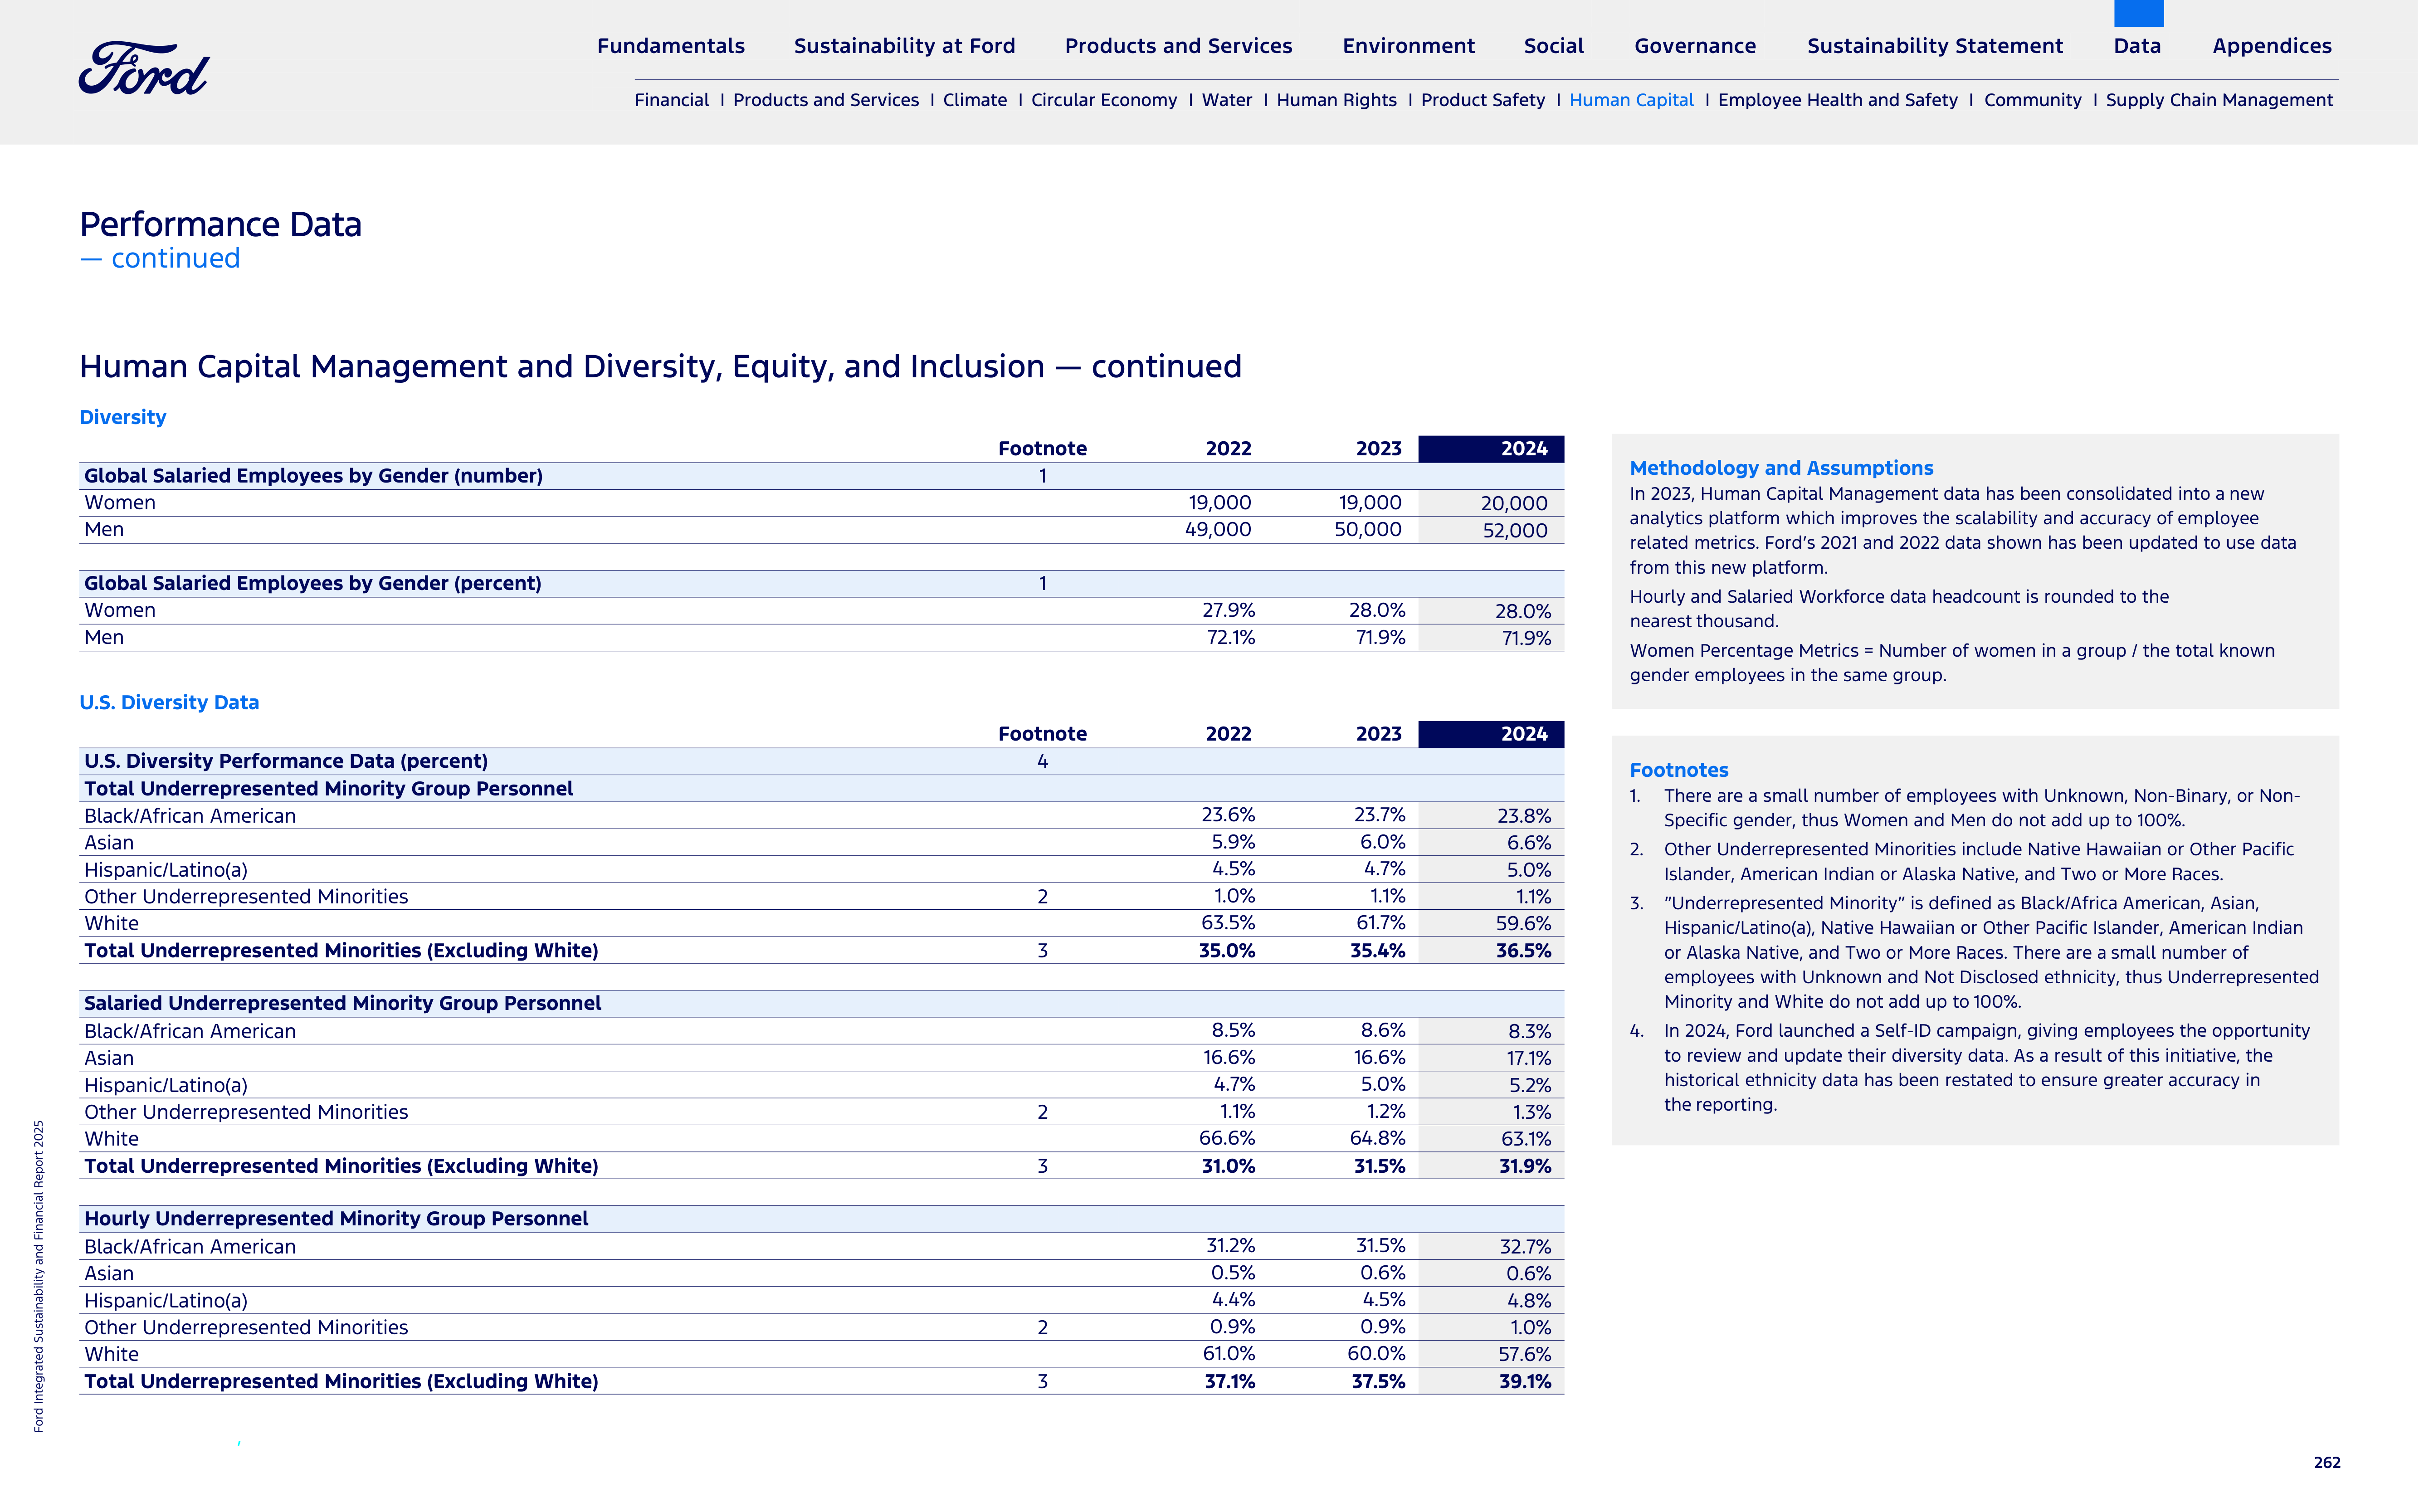Open the Appendices section
The image size is (2419, 1512).
coord(2272,46)
